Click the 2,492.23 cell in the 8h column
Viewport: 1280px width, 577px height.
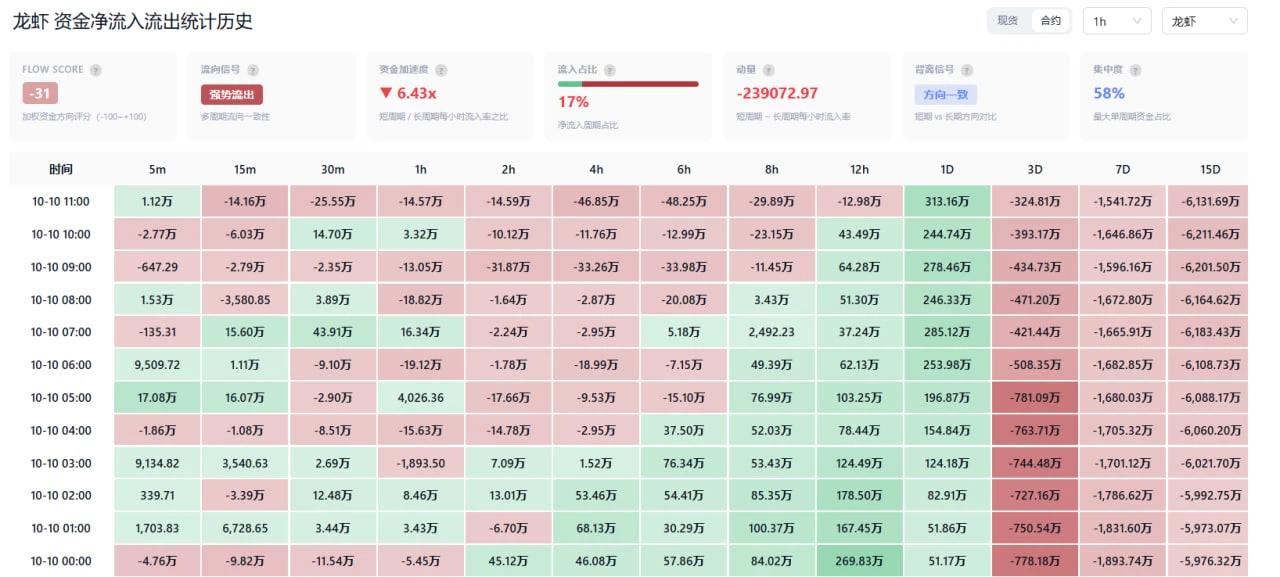771,332
